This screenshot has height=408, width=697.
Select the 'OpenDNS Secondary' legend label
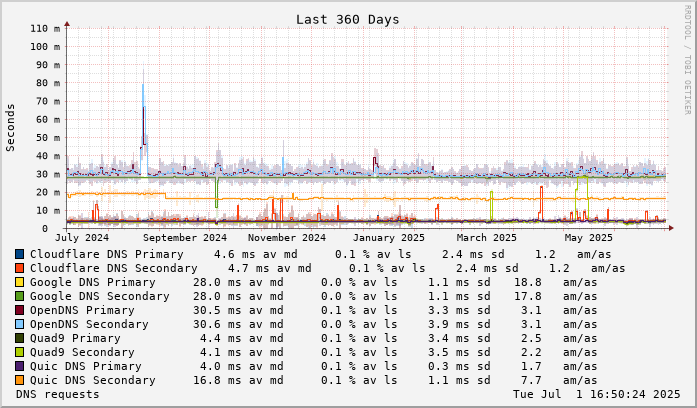[89, 324]
